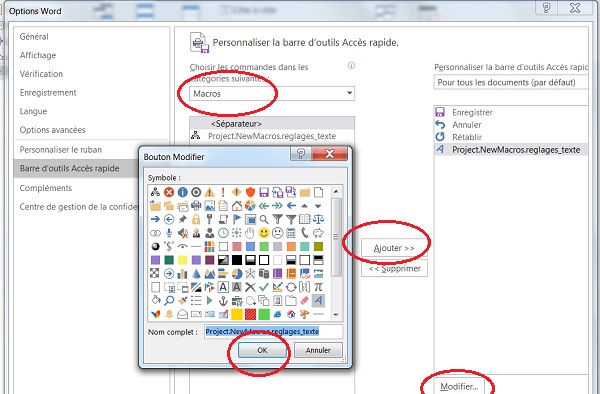The image size is (600, 394).
Task: Pick the orange color square symbol
Action: coord(291,246)
